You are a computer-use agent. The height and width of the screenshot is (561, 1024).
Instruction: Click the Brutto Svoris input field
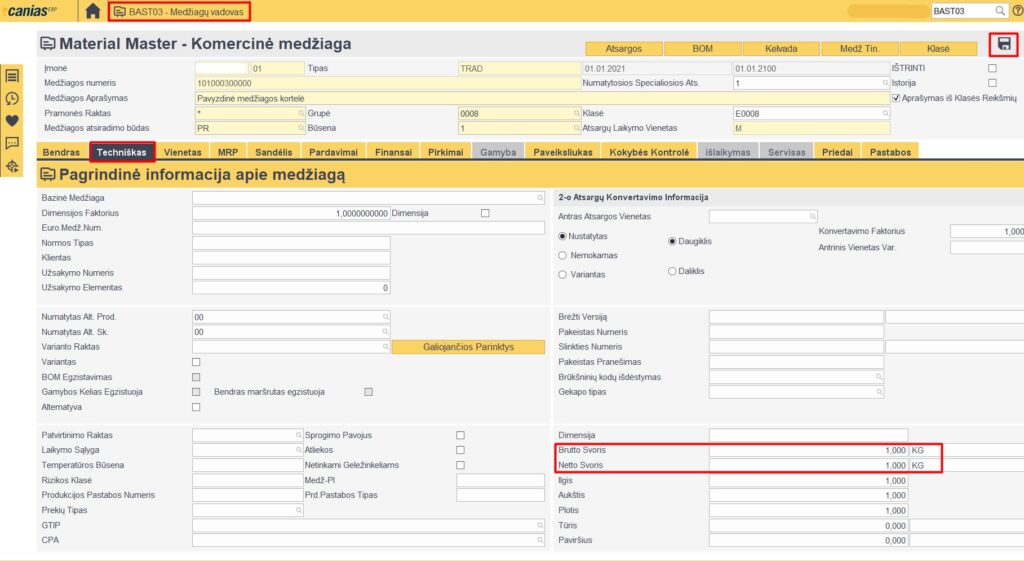pyautogui.click(x=808, y=451)
